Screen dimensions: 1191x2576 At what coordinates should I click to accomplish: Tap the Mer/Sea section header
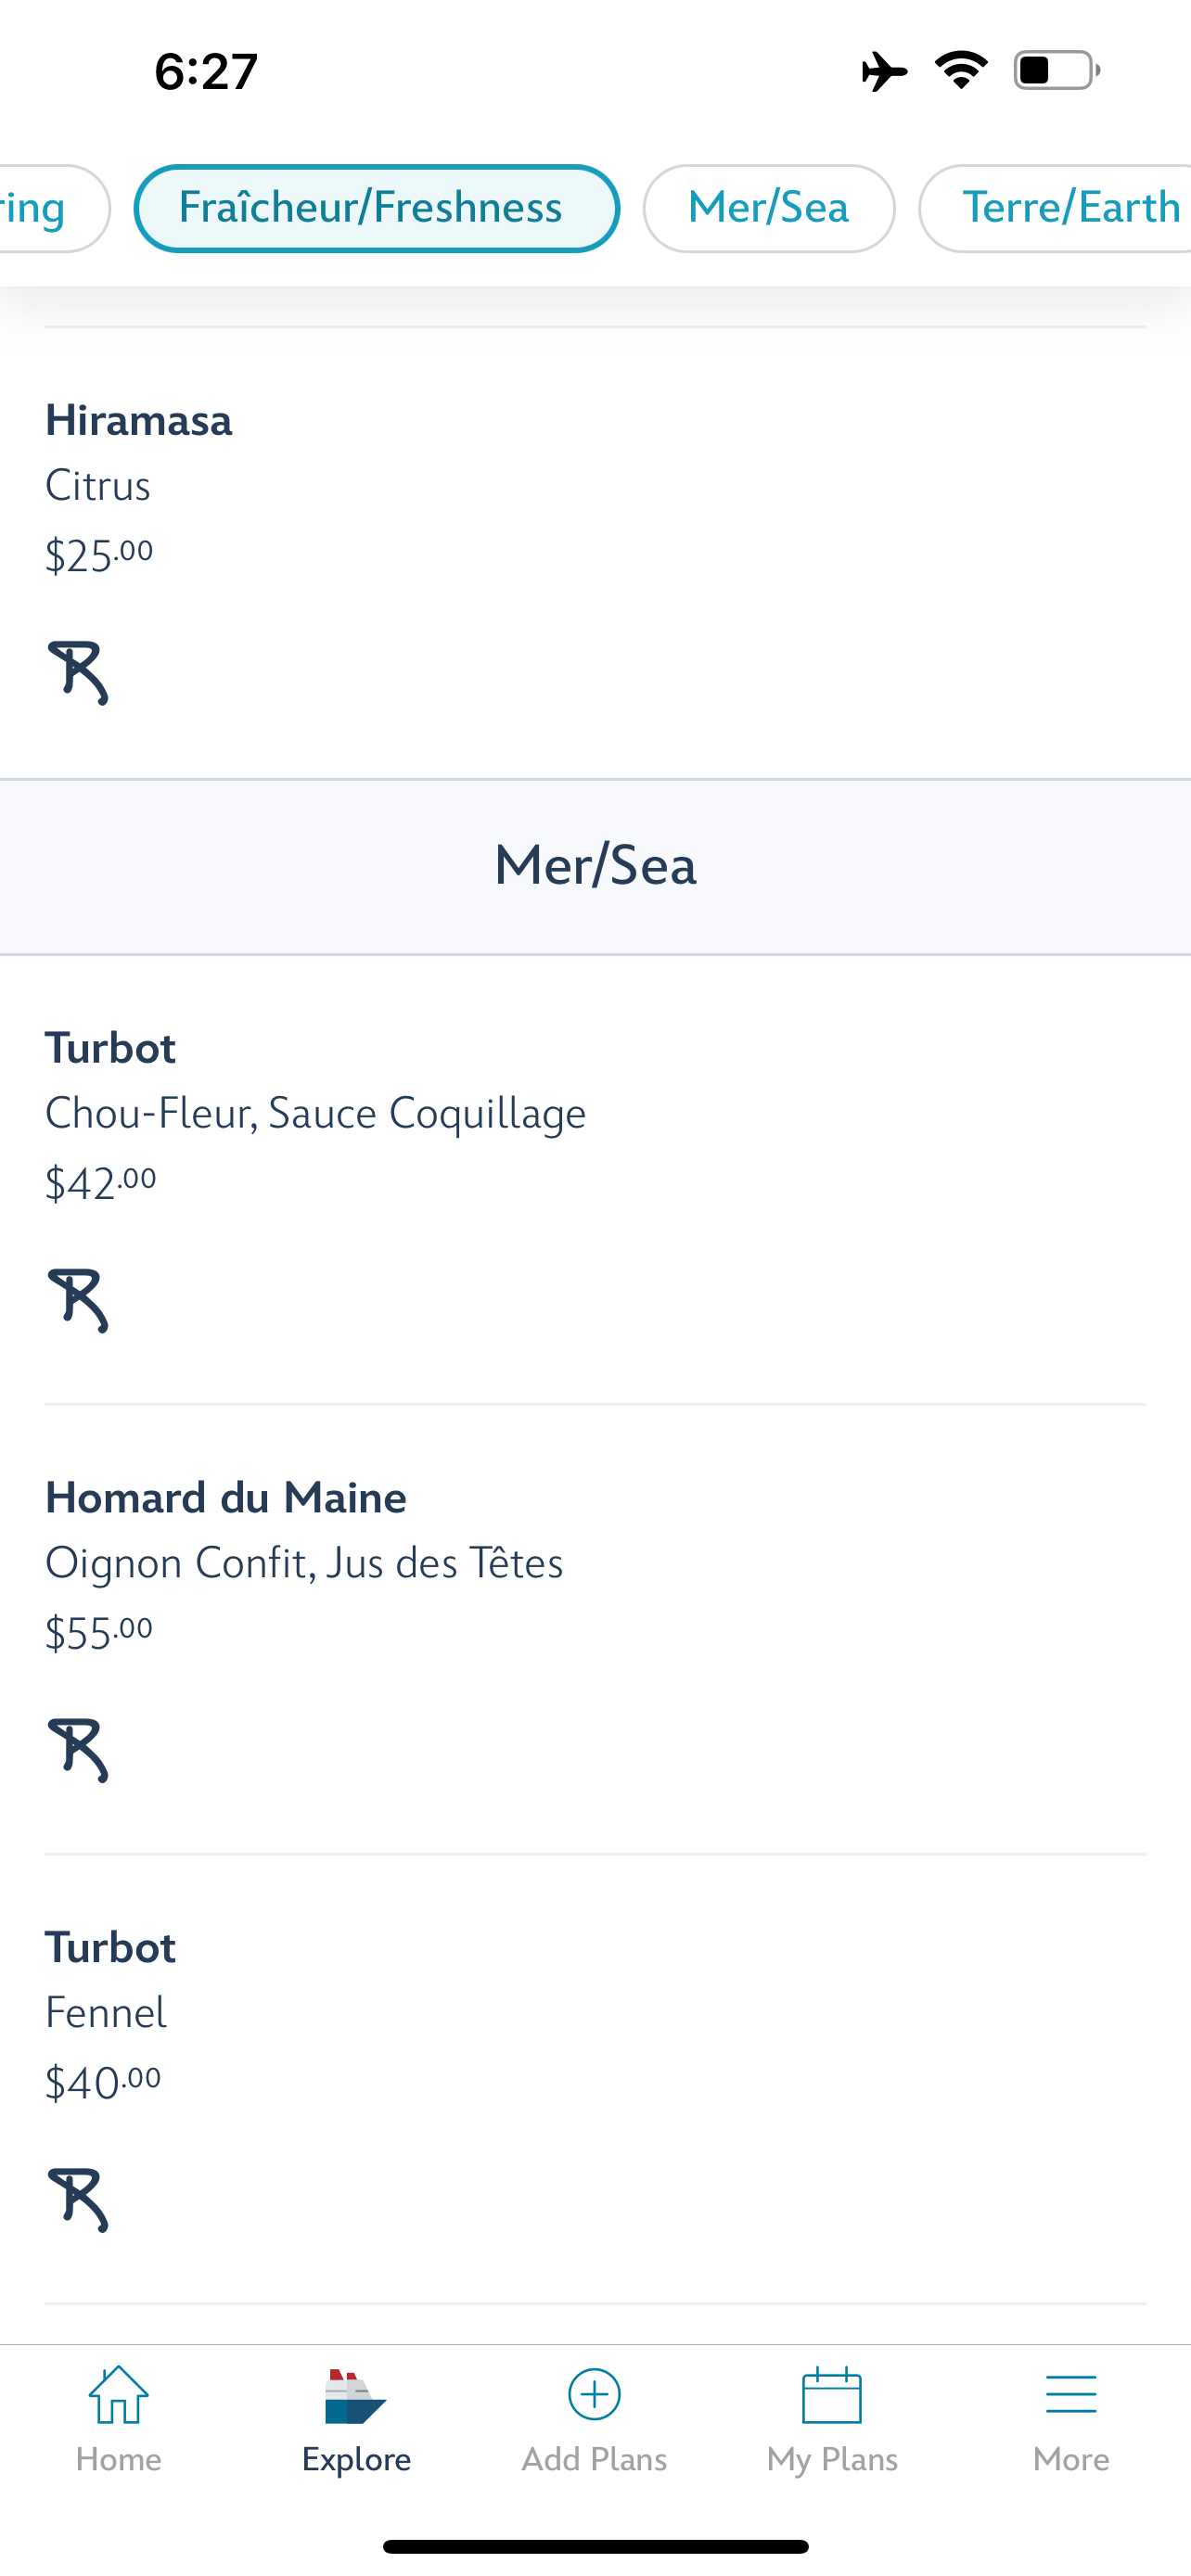[x=595, y=866]
